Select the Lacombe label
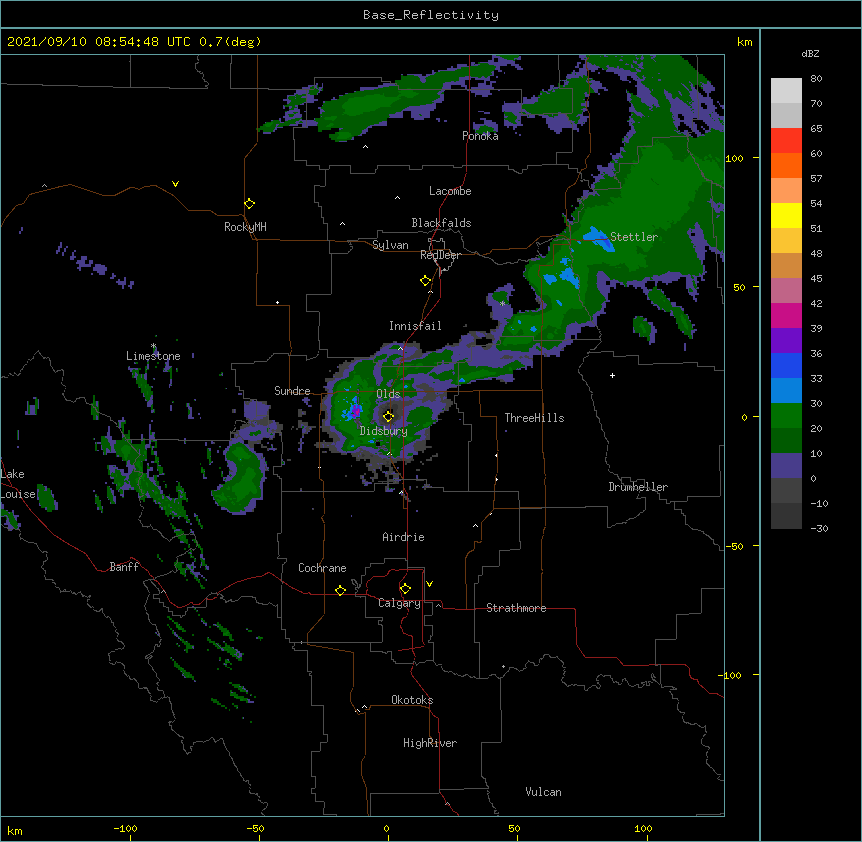This screenshot has width=862, height=842. pos(450,191)
